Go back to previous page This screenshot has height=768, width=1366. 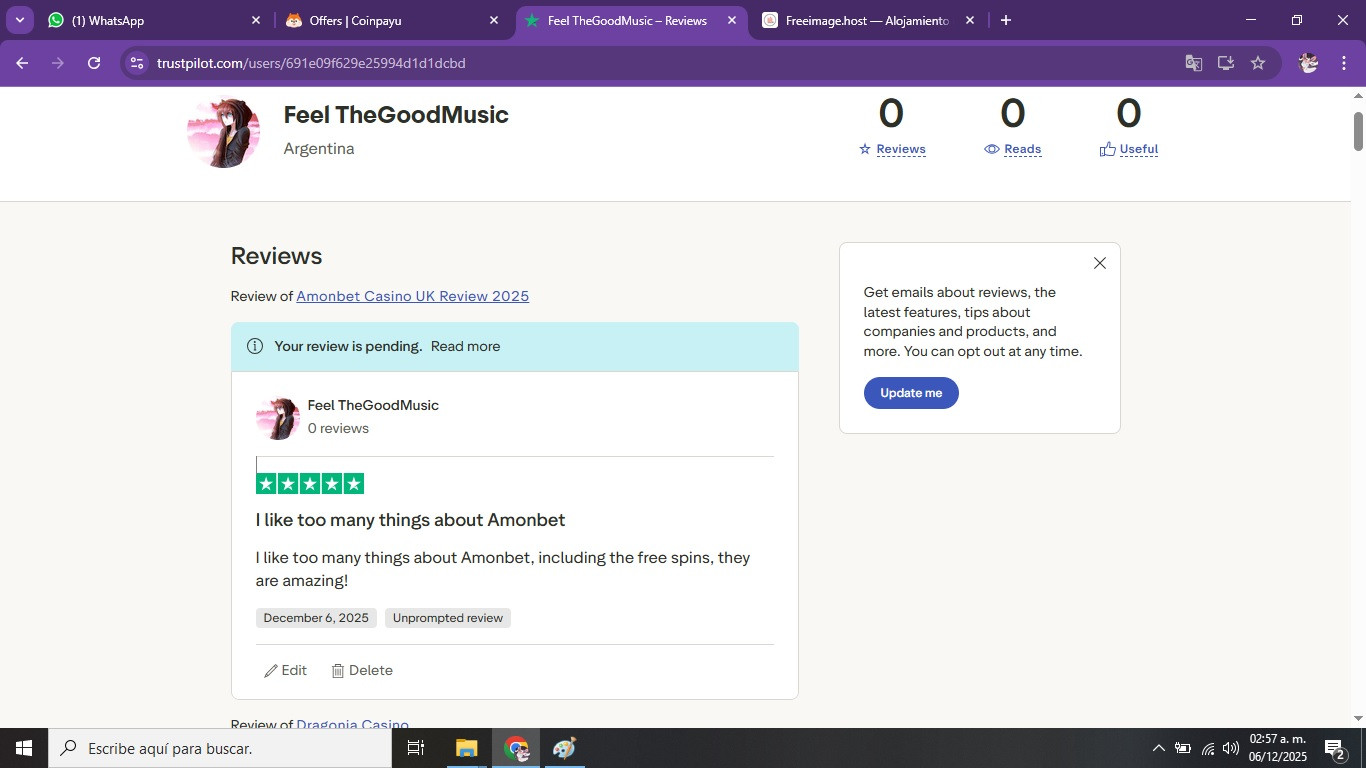click(x=22, y=63)
